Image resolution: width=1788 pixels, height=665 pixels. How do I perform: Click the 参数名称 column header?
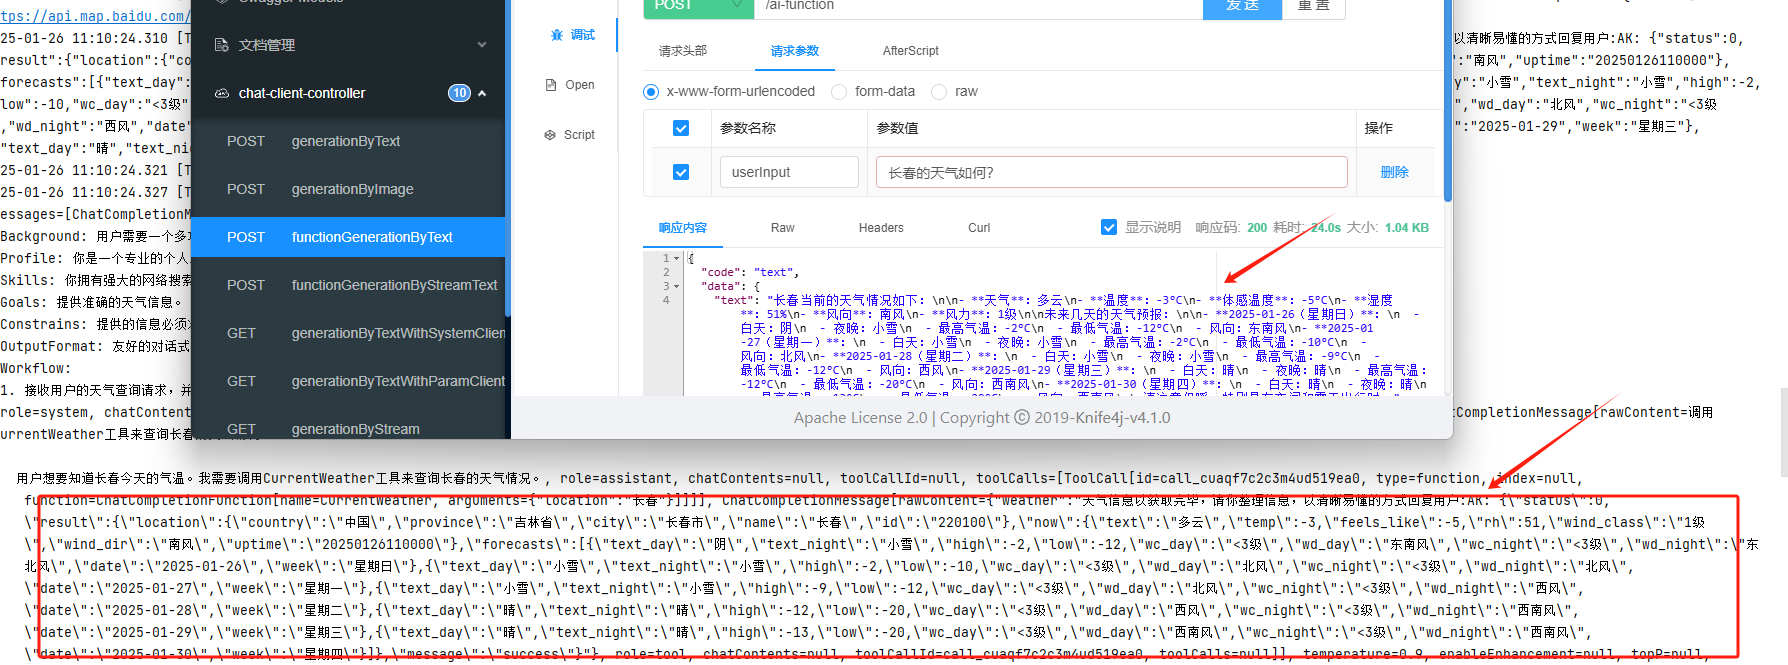tap(748, 128)
